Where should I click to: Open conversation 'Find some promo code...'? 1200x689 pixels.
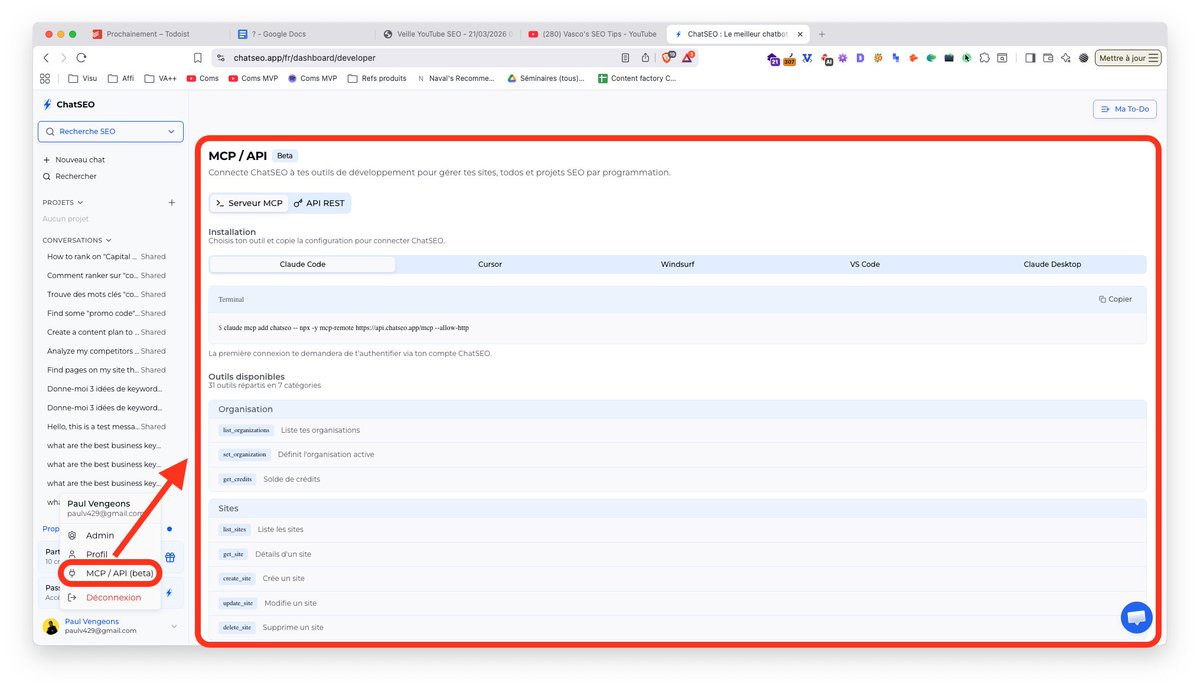click(107, 313)
